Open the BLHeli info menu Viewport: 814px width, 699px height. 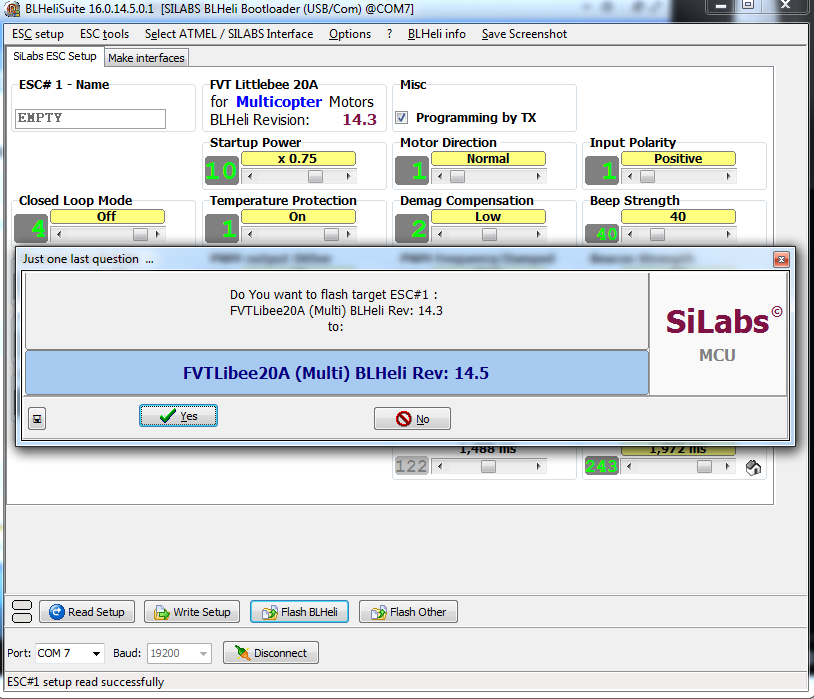(437, 34)
